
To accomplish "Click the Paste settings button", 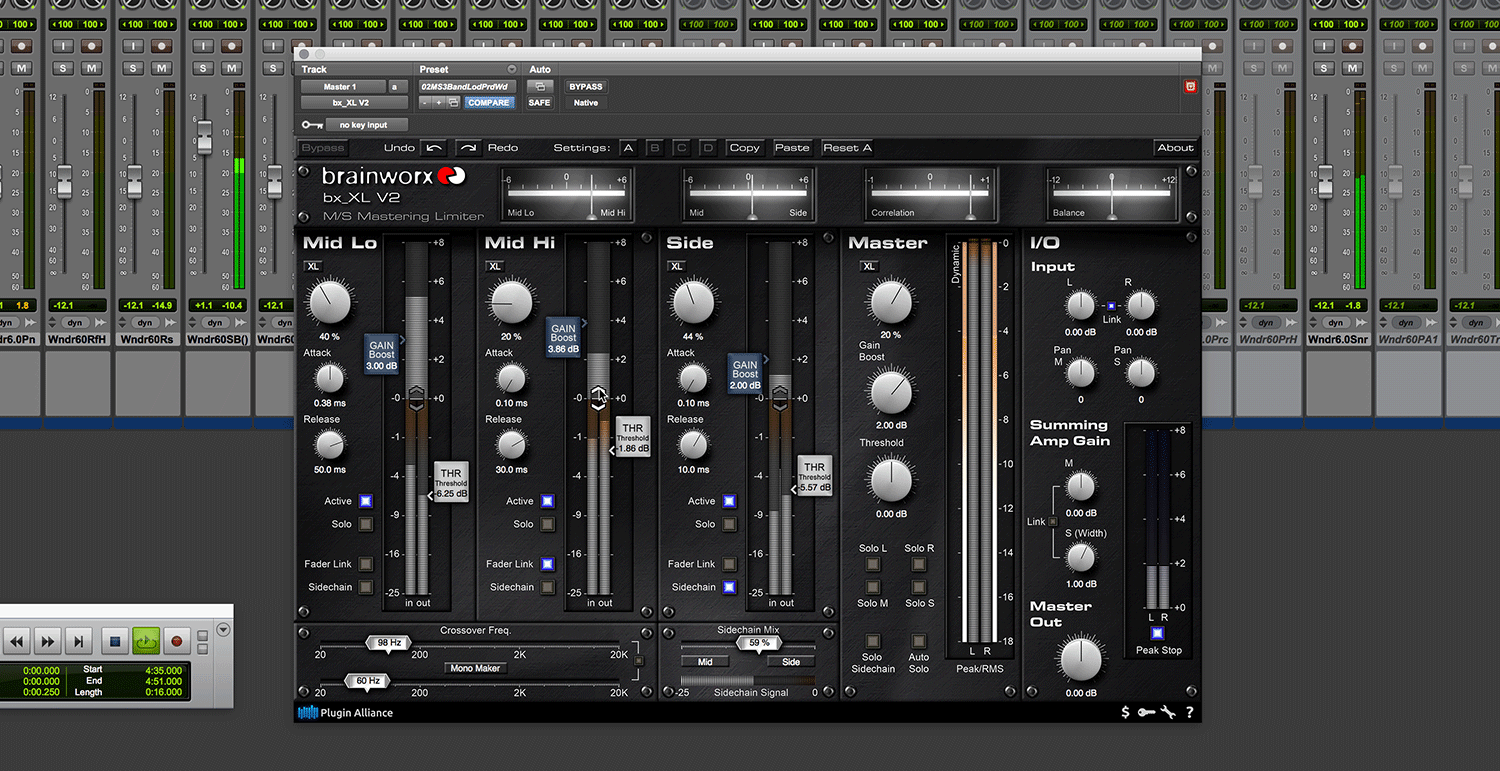I will pos(792,148).
